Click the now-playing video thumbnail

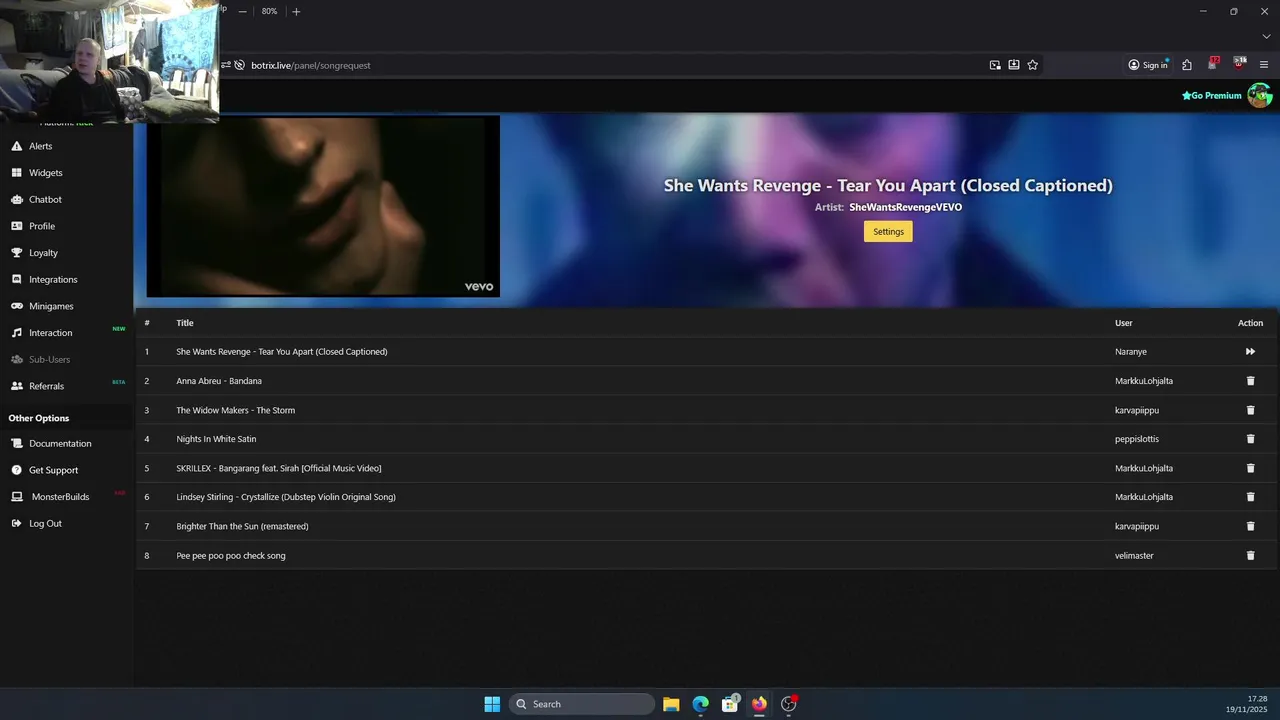pyautogui.click(x=323, y=206)
